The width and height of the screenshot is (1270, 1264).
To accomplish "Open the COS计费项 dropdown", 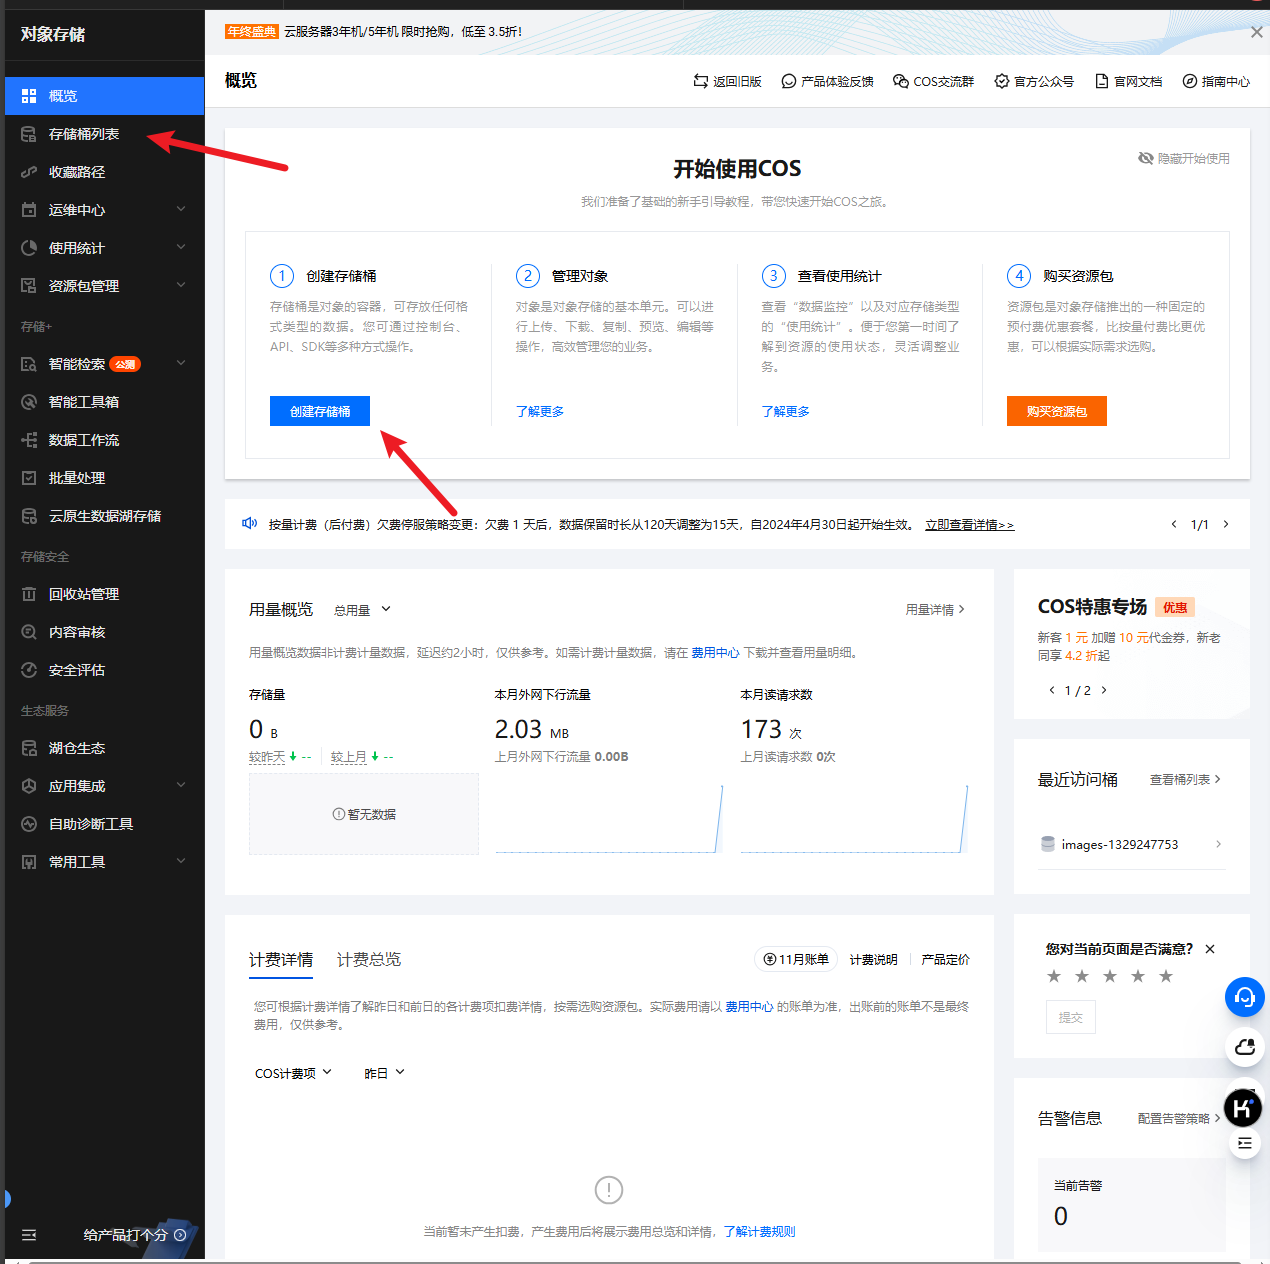I will click(293, 1073).
